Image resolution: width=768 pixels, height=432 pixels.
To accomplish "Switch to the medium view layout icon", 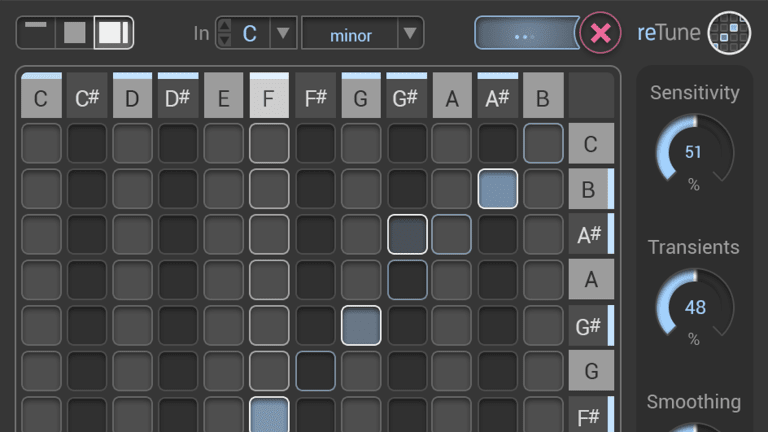I will [x=75, y=32].
